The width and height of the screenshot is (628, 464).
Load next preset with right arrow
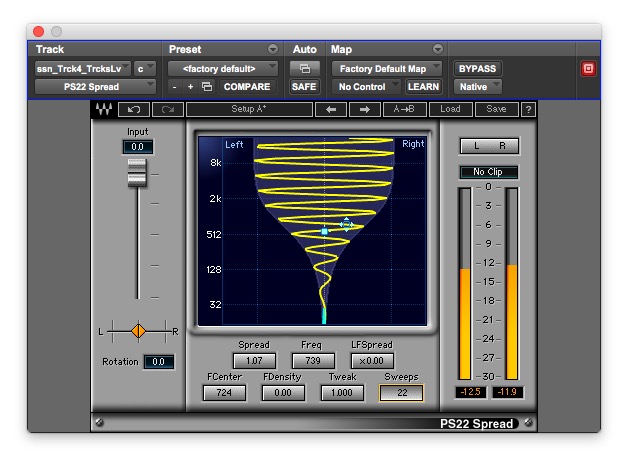364,109
